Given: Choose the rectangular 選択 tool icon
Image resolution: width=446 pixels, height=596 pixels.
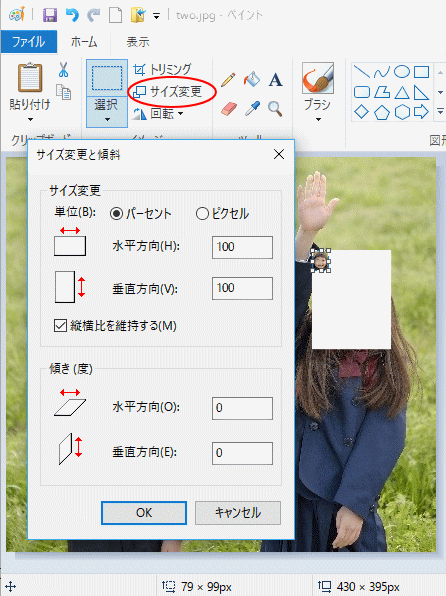Looking at the screenshot, I should [107, 78].
